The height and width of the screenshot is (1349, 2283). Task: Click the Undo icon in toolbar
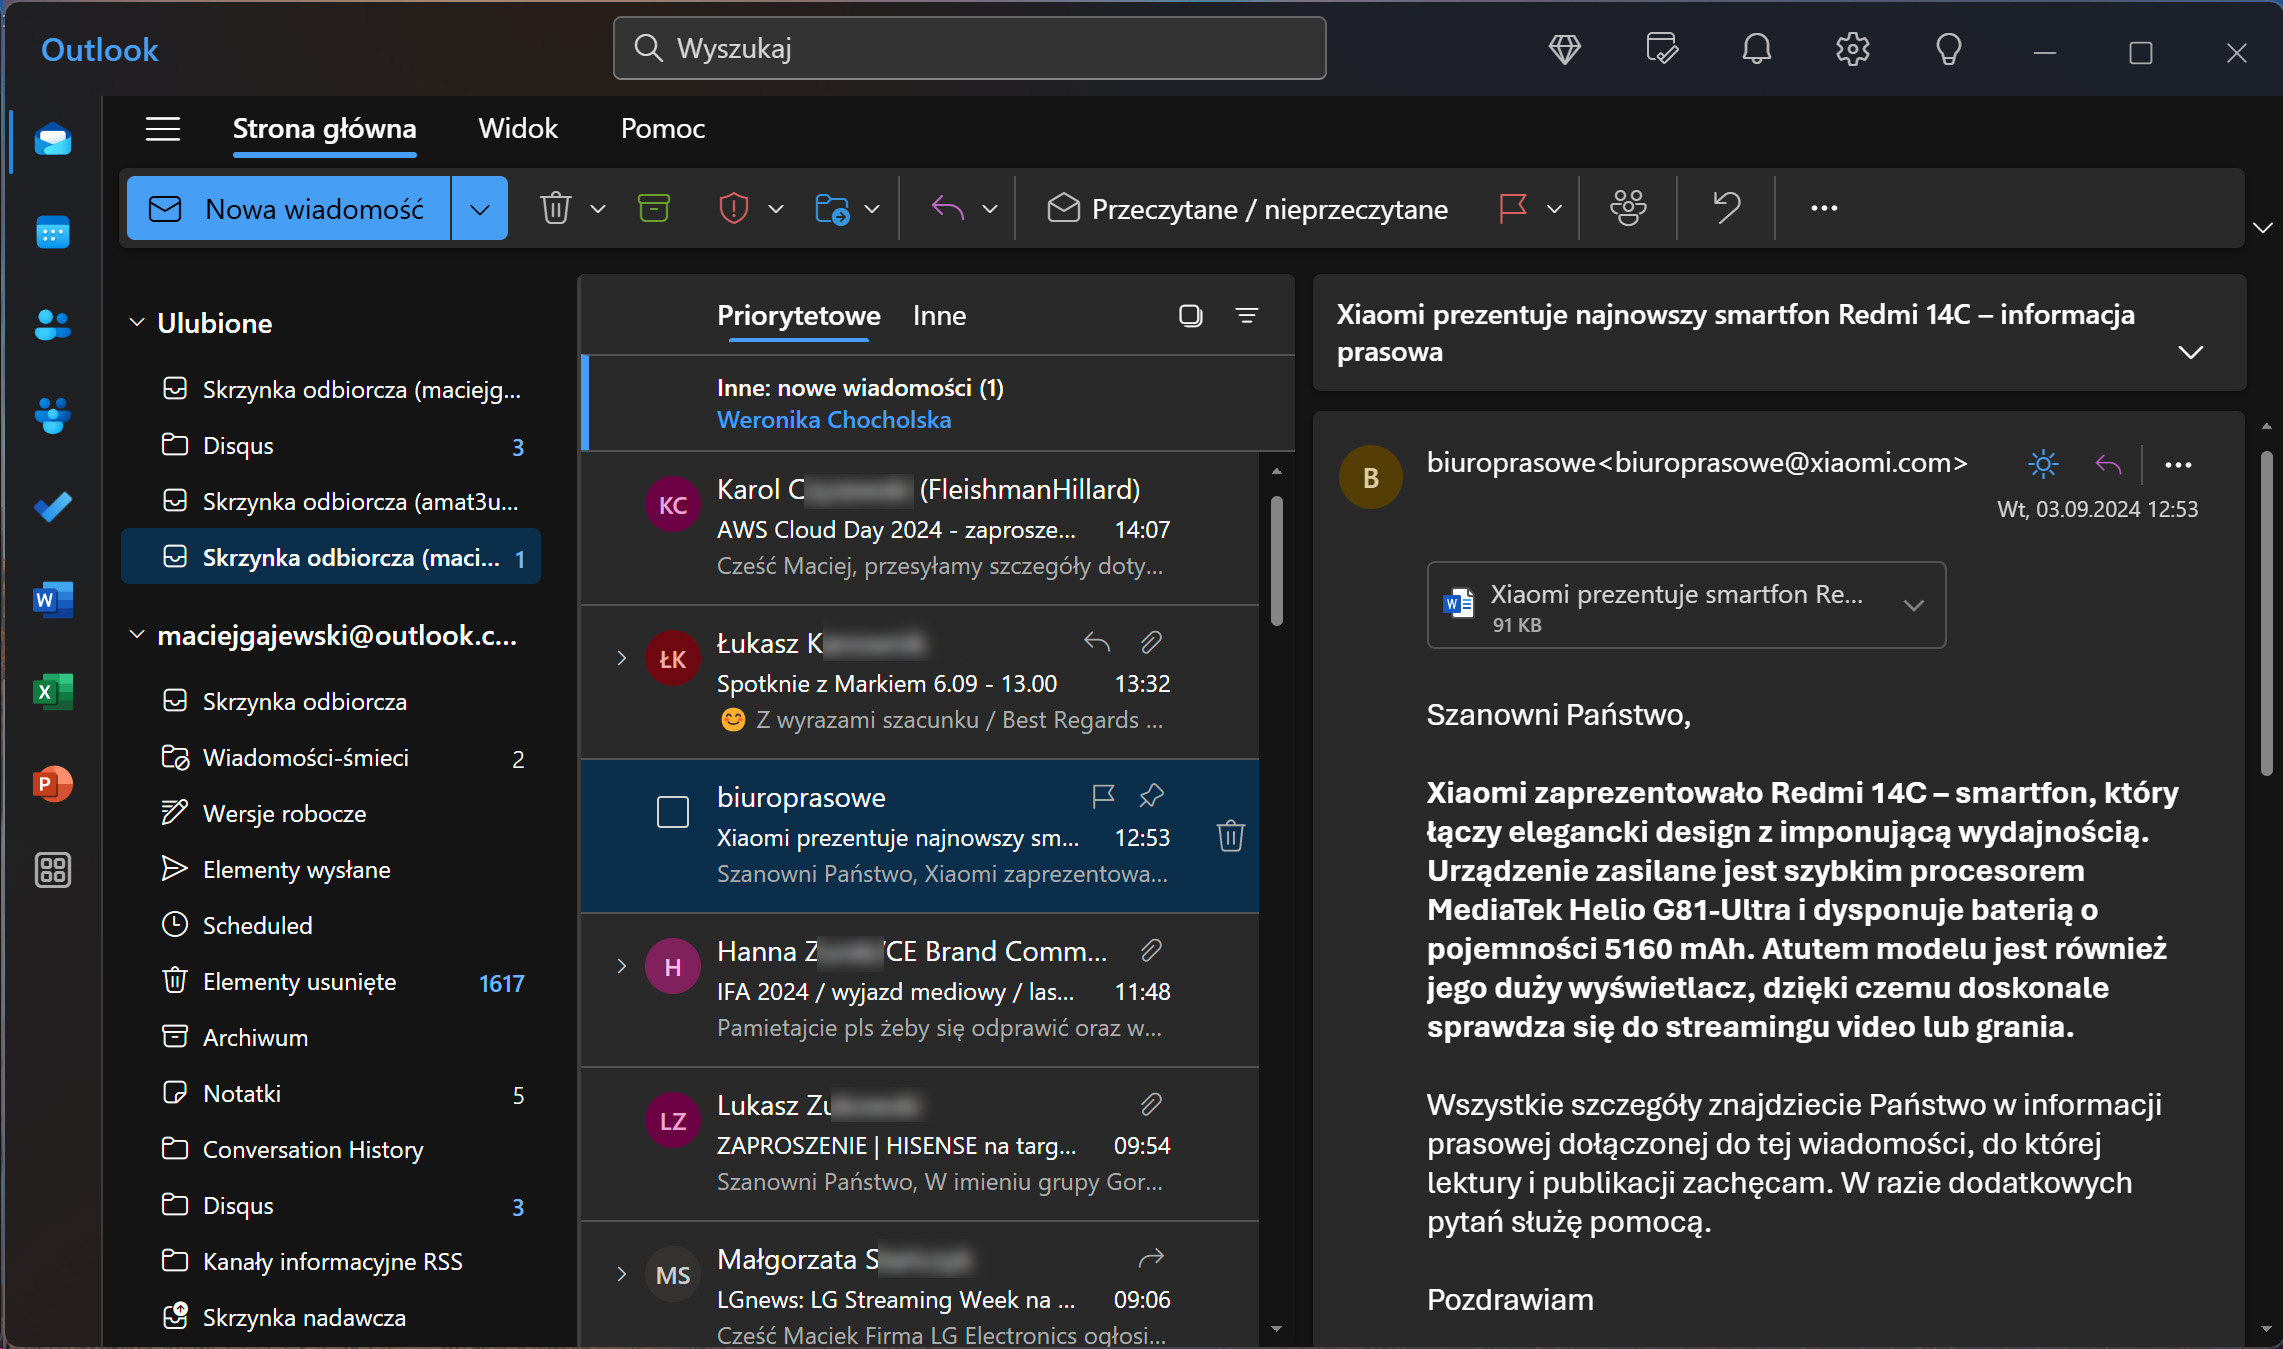(1727, 209)
